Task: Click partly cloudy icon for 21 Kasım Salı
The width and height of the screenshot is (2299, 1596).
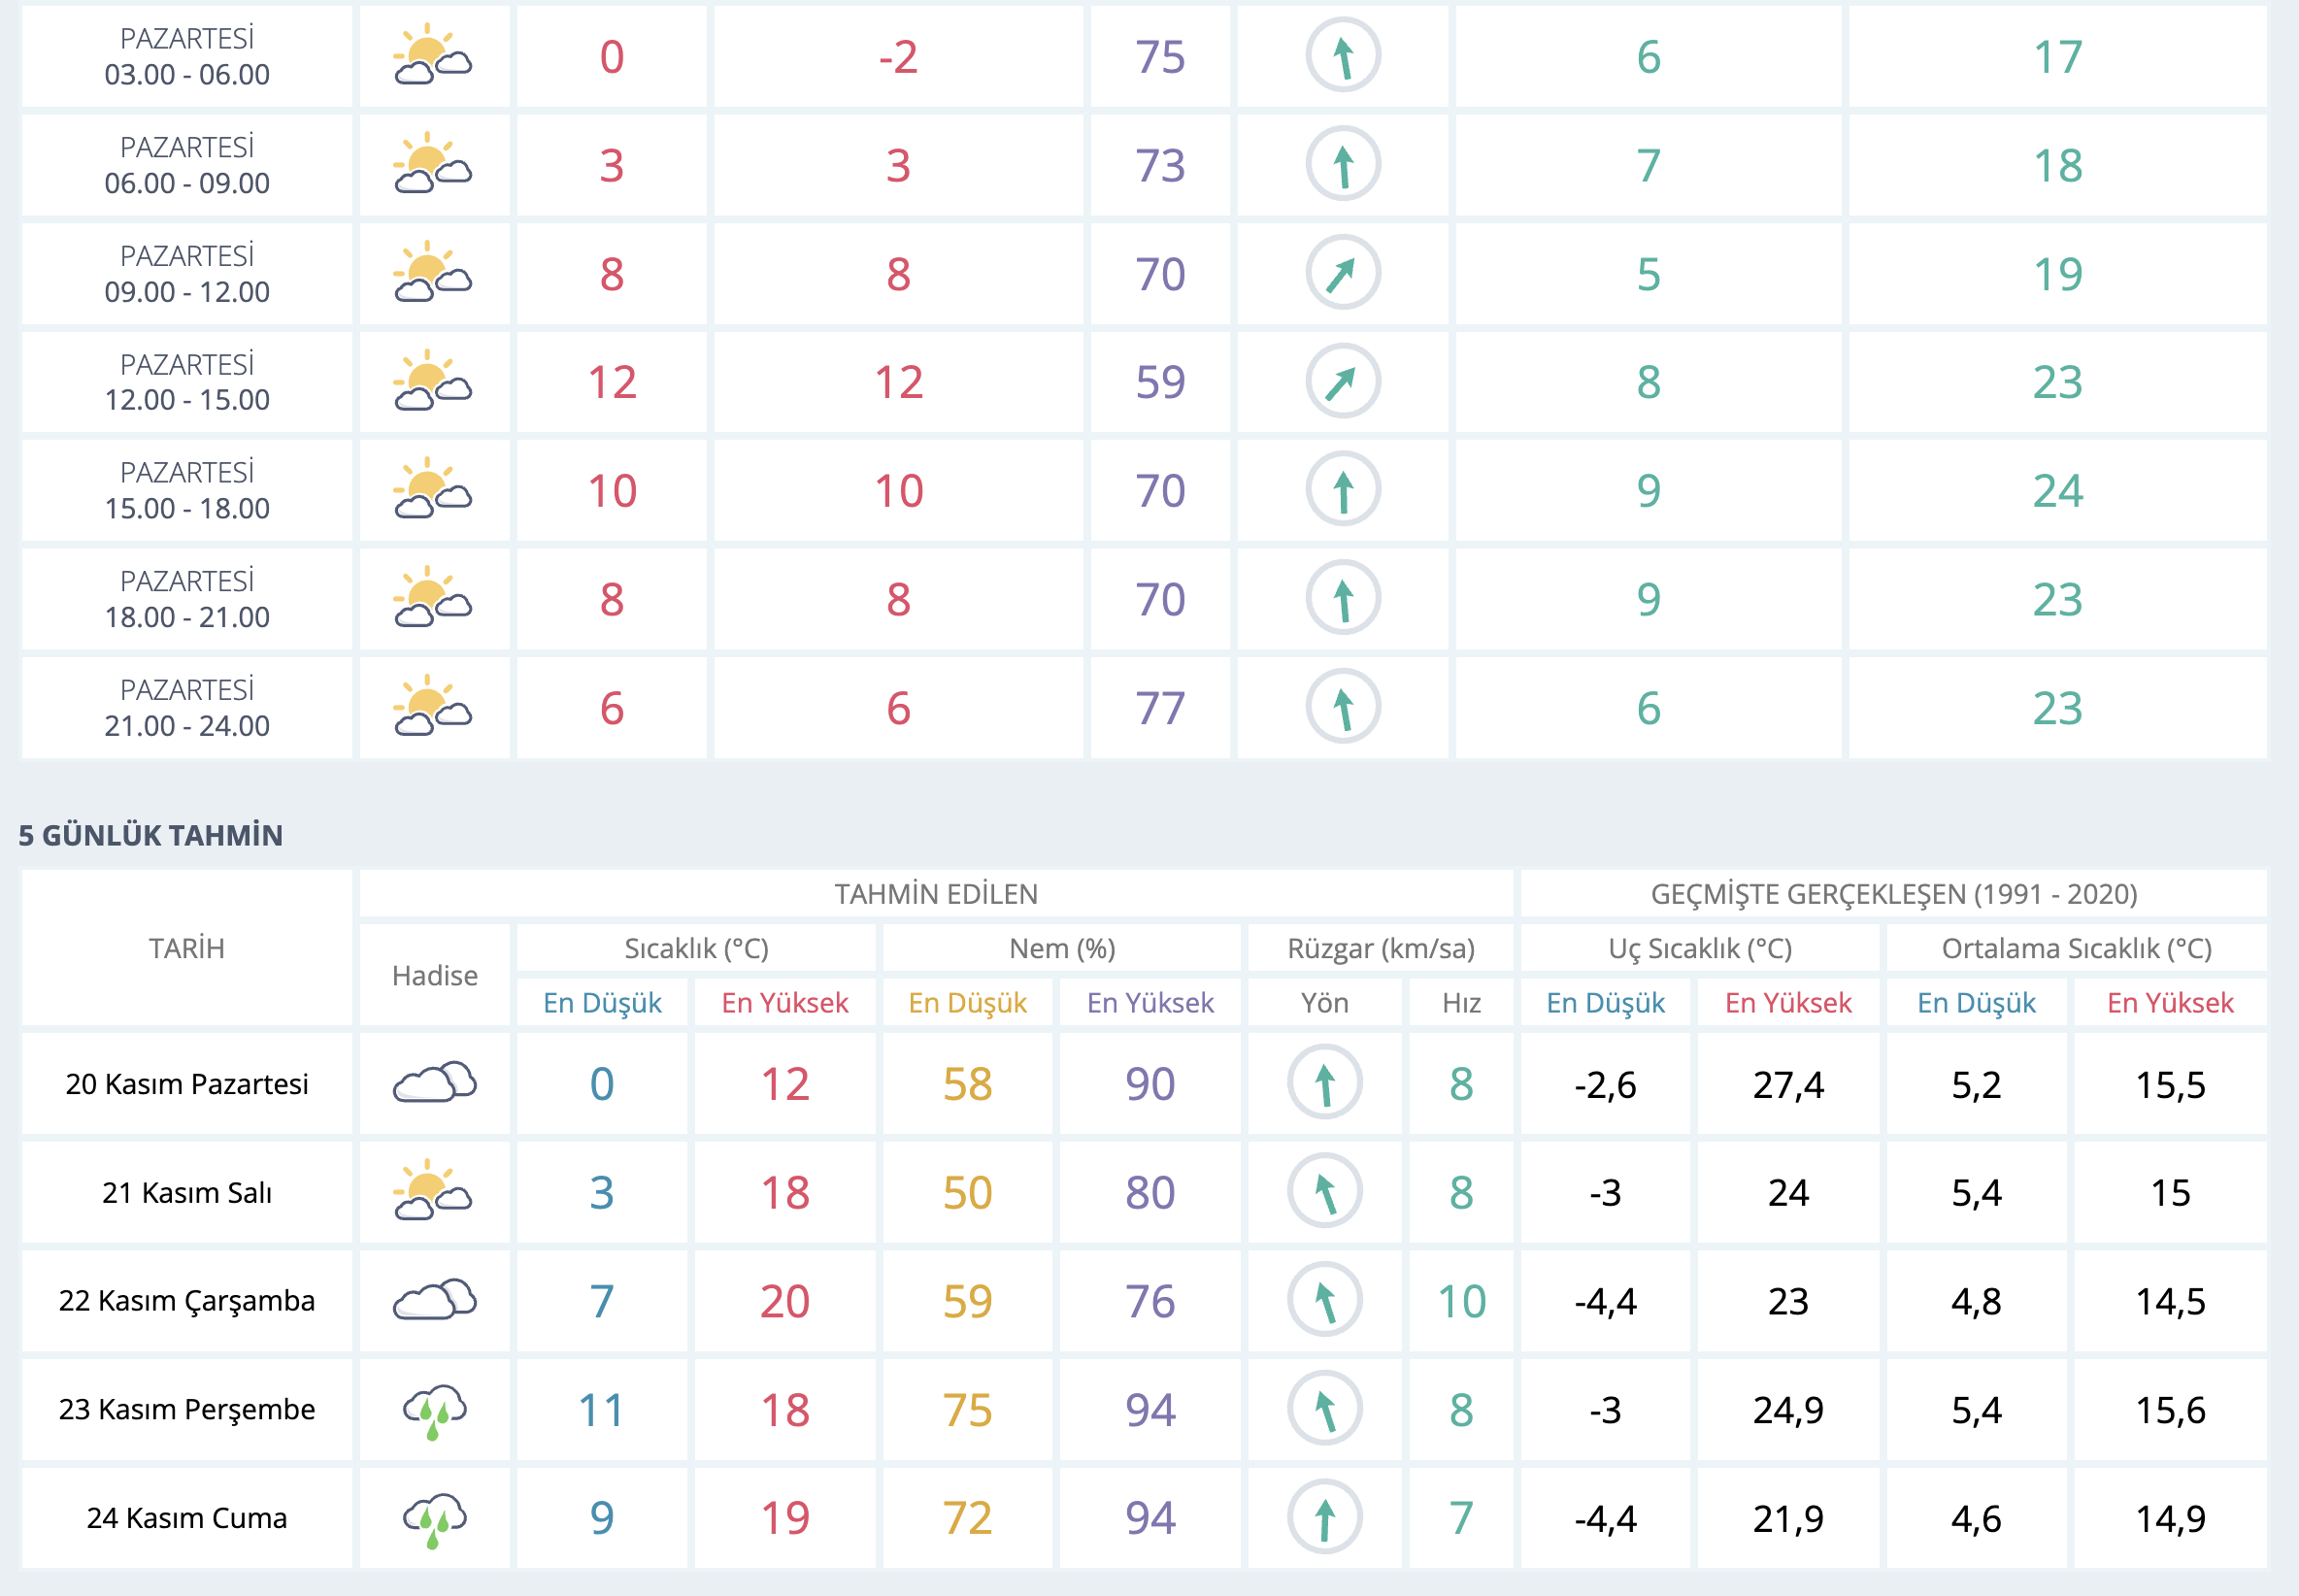Action: point(433,1192)
